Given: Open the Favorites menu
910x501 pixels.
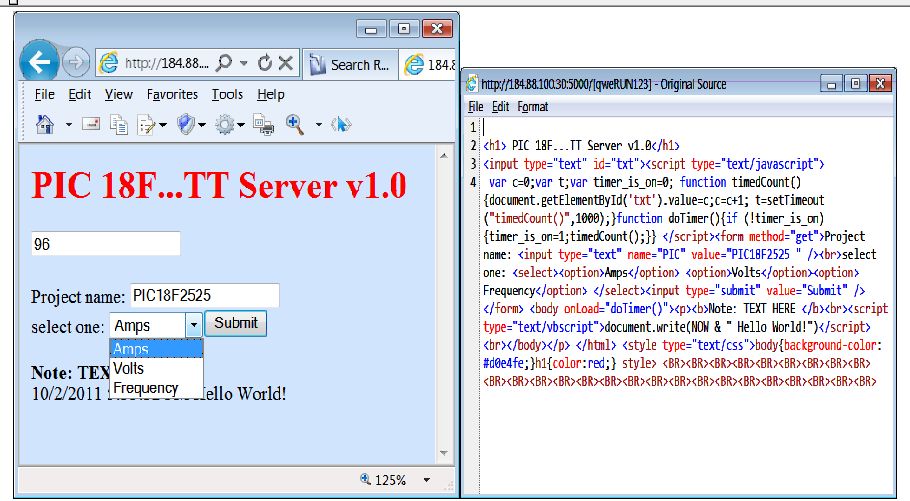Looking at the screenshot, I should [172, 95].
